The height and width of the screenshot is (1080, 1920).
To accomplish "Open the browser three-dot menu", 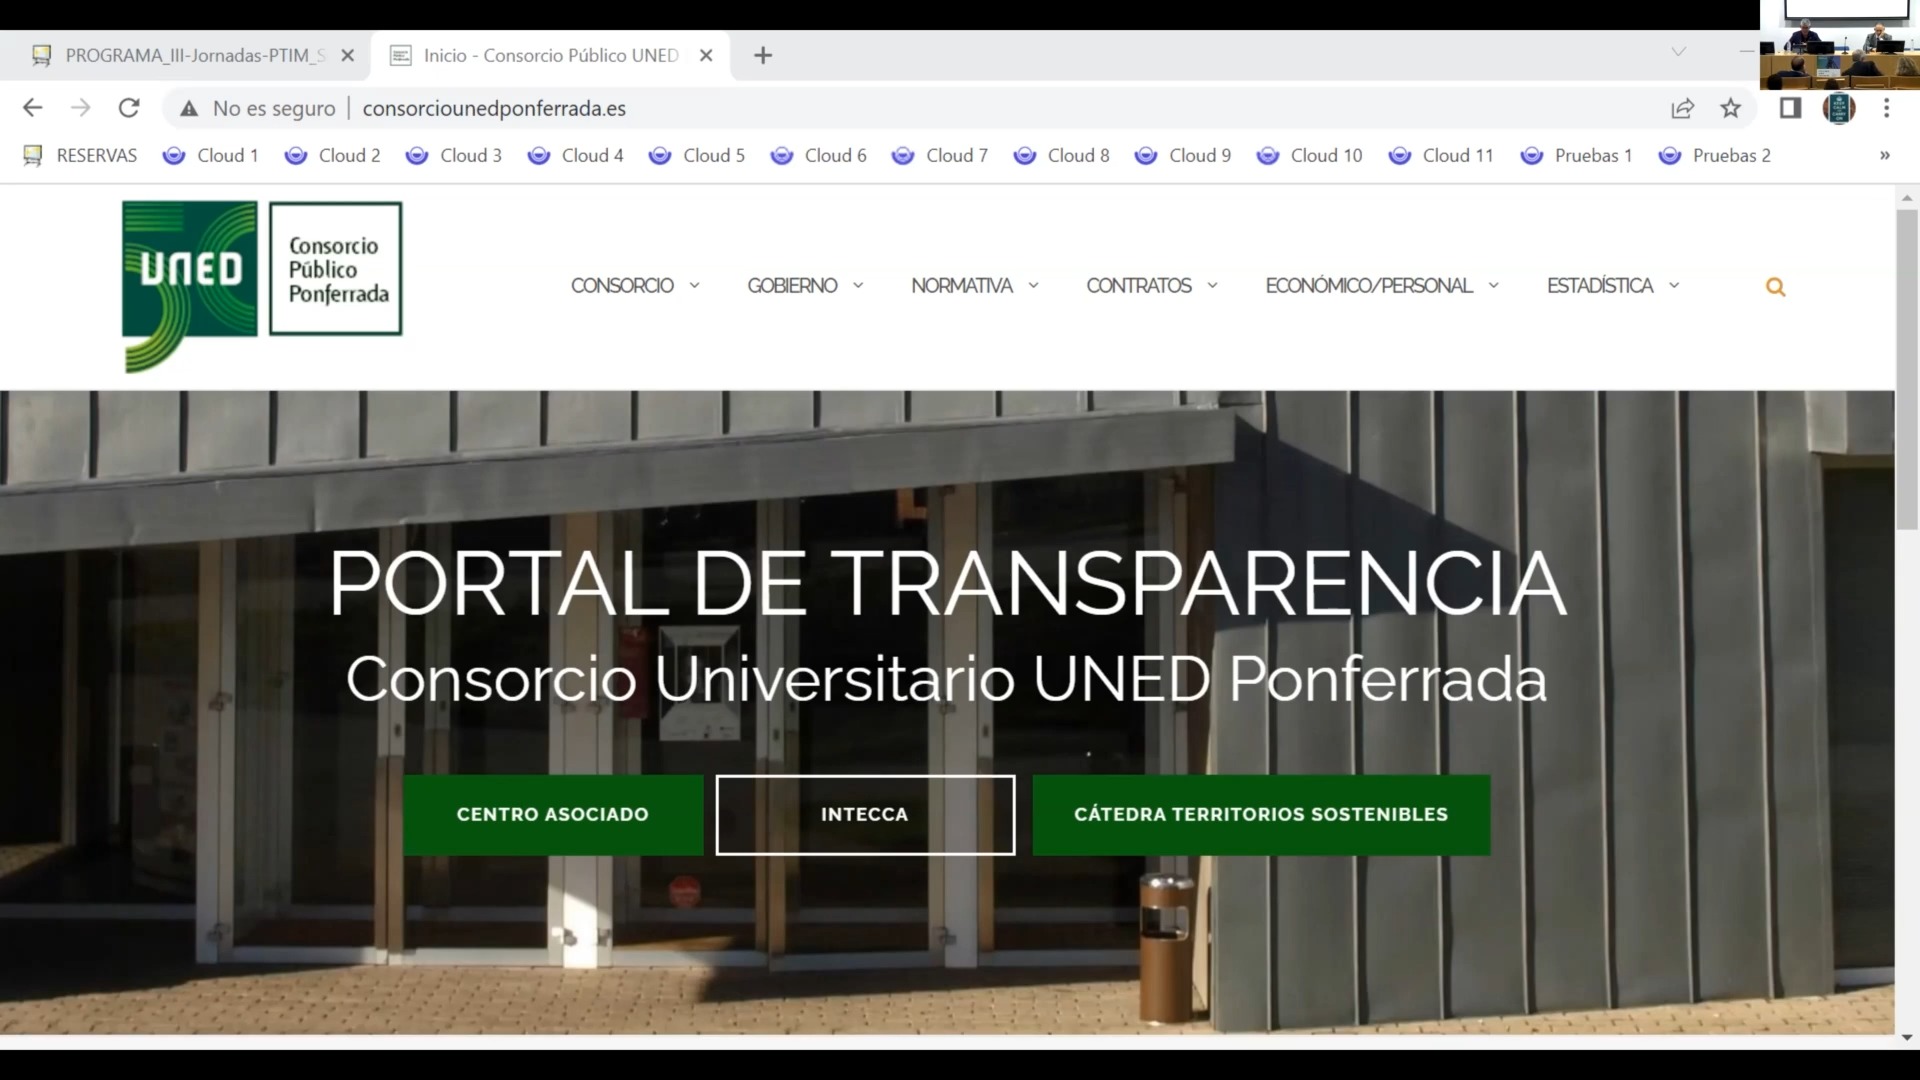I will [x=1887, y=108].
